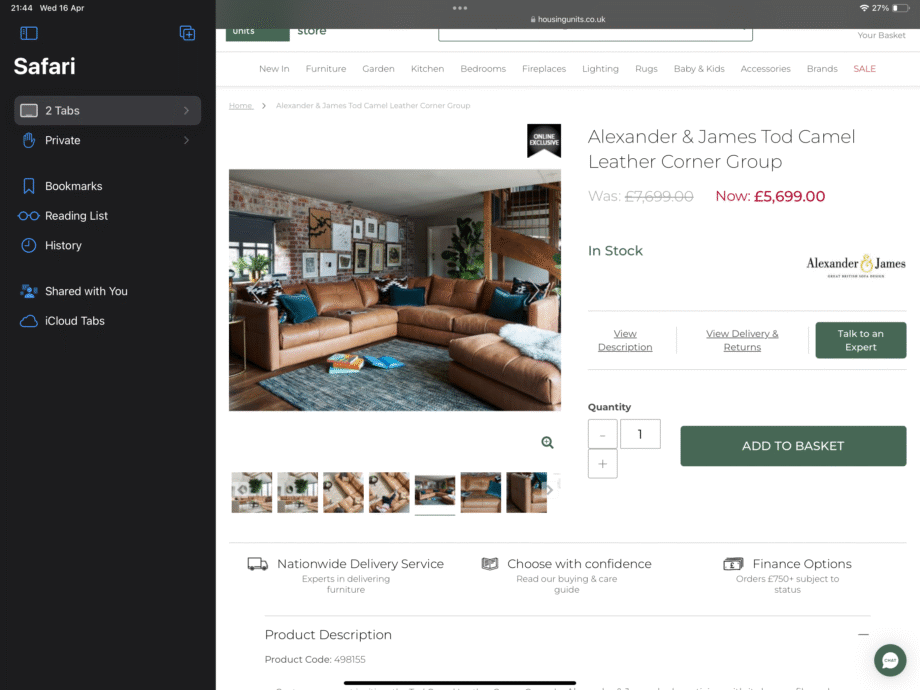
Task: Decrease quantity with minus button
Action: tap(603, 434)
